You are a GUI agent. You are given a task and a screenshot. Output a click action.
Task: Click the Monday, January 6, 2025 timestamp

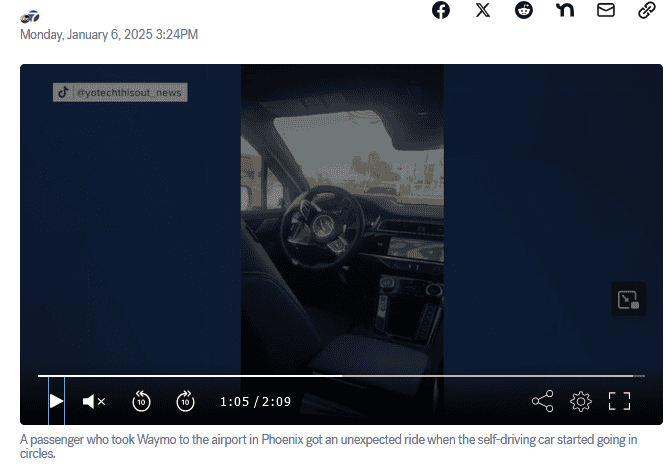[x=109, y=34]
